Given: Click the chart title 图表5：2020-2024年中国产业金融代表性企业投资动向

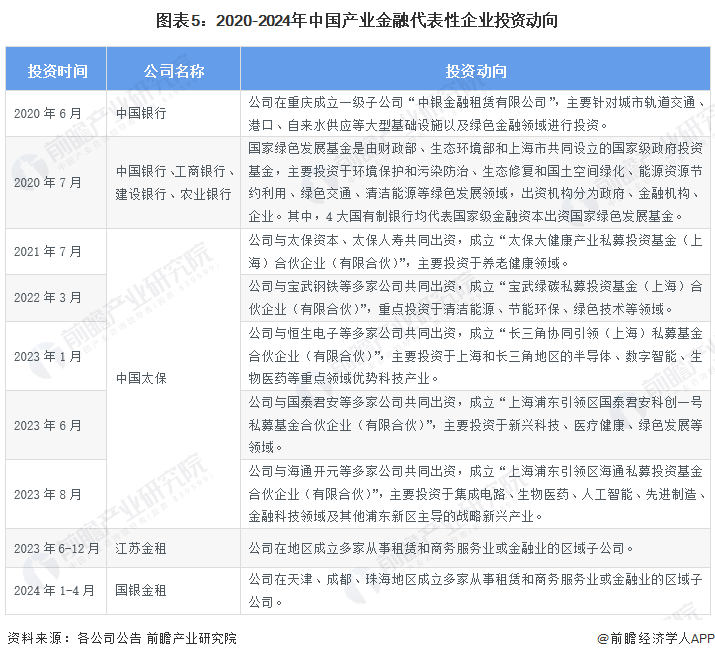Looking at the screenshot, I should [357, 21].
